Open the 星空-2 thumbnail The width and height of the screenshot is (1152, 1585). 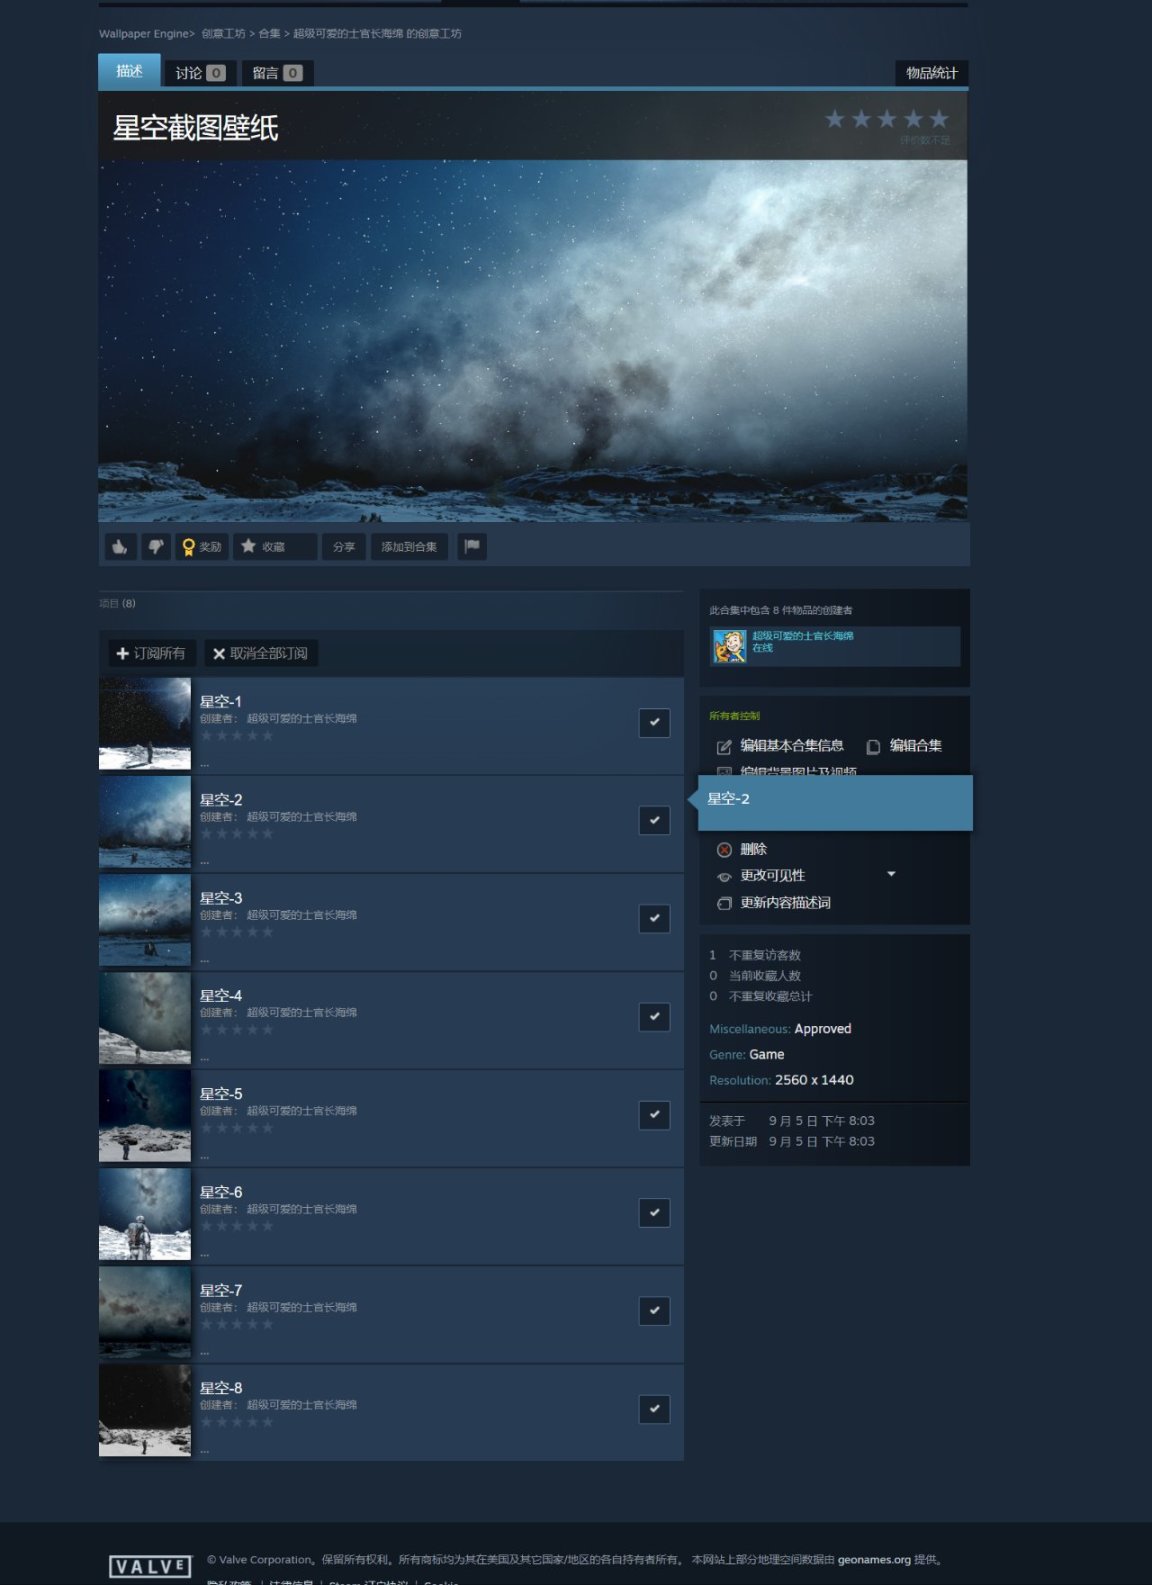point(145,822)
